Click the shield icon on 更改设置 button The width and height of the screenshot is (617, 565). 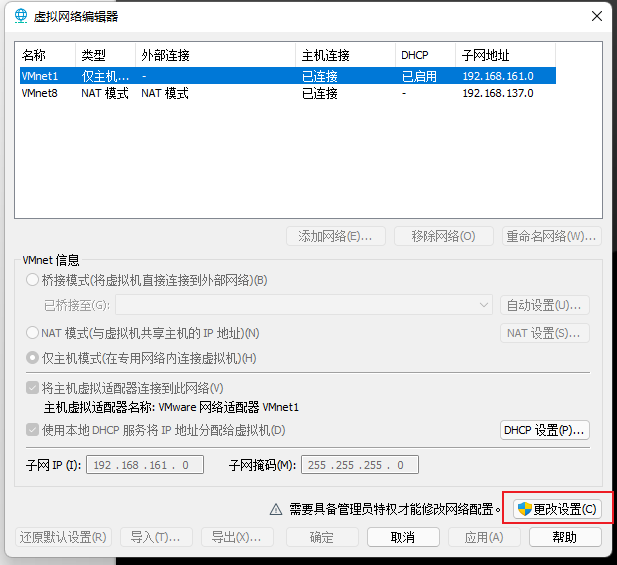(525, 509)
